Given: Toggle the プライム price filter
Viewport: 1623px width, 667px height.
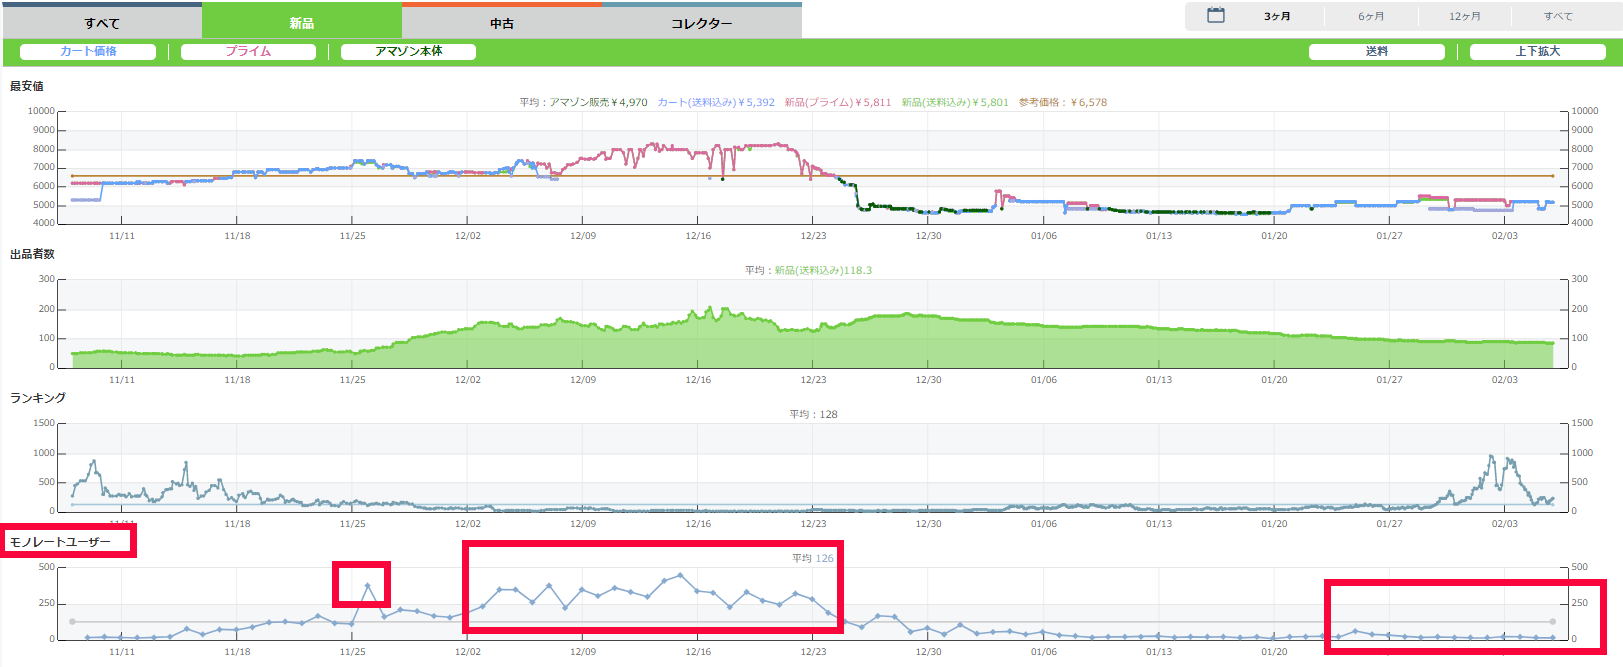Looking at the screenshot, I should coord(248,51).
